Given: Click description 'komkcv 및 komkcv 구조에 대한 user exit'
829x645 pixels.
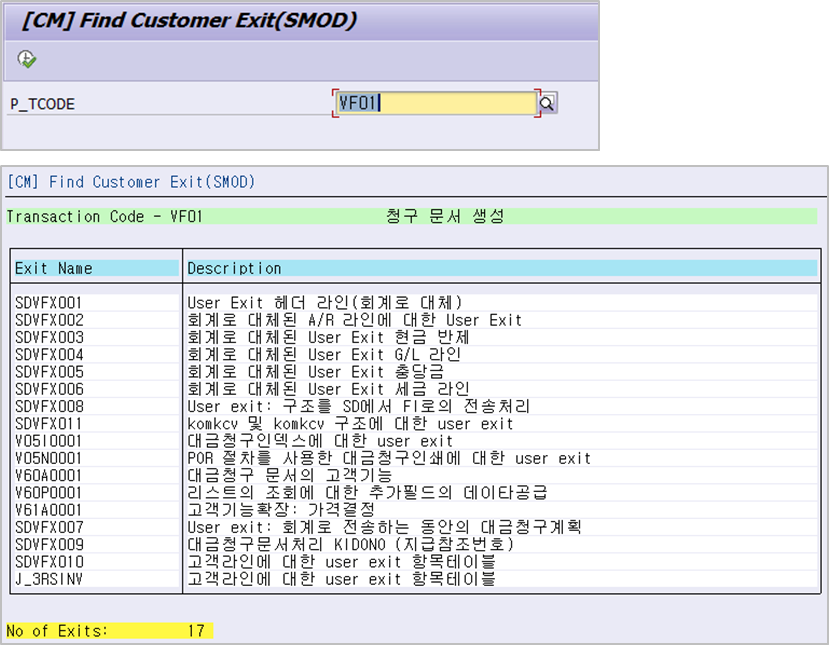Looking at the screenshot, I should click(x=351, y=424).
